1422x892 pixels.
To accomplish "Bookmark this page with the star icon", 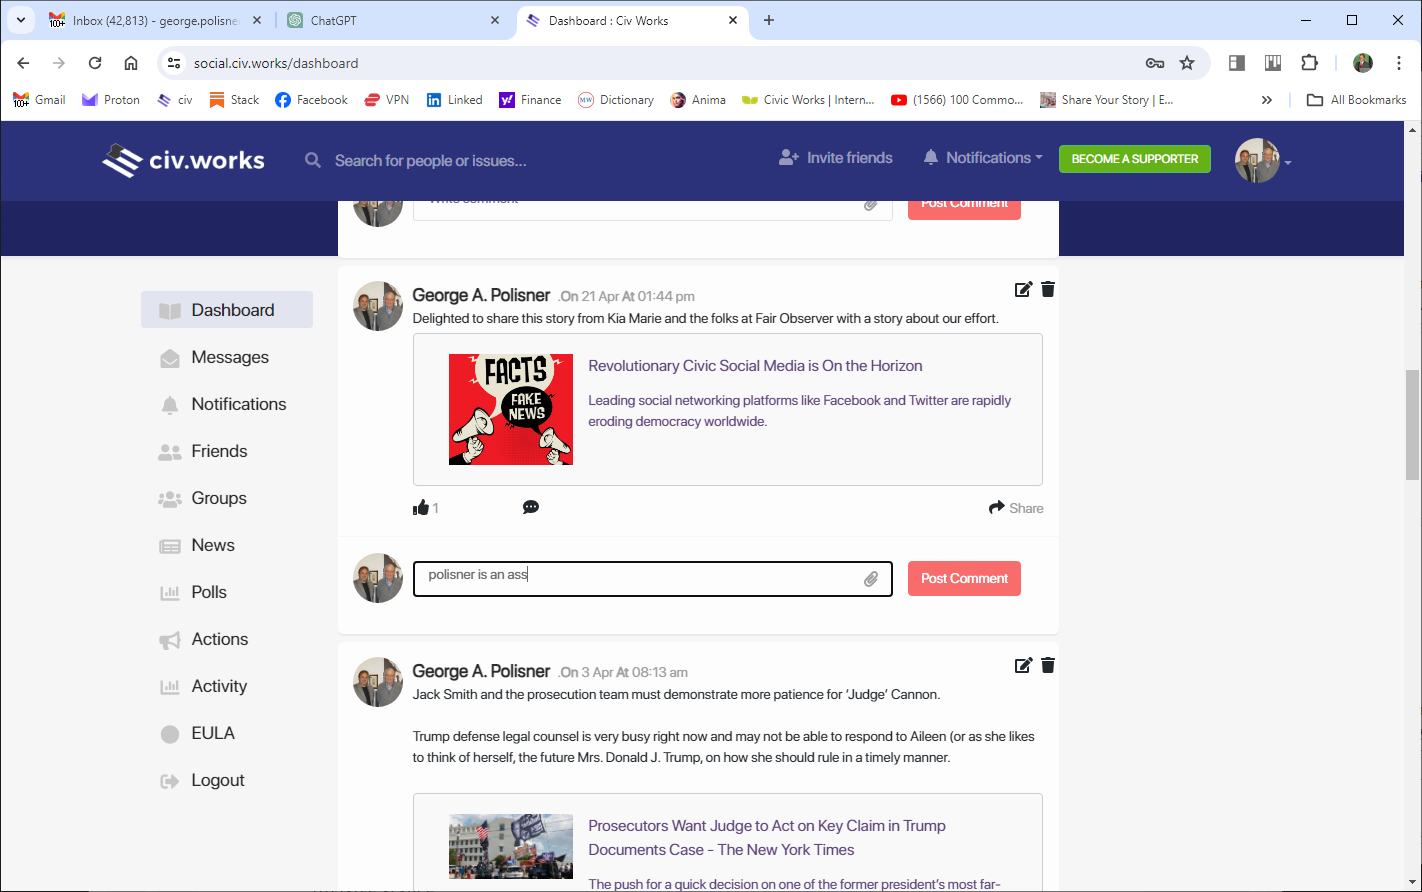I will click(1187, 63).
